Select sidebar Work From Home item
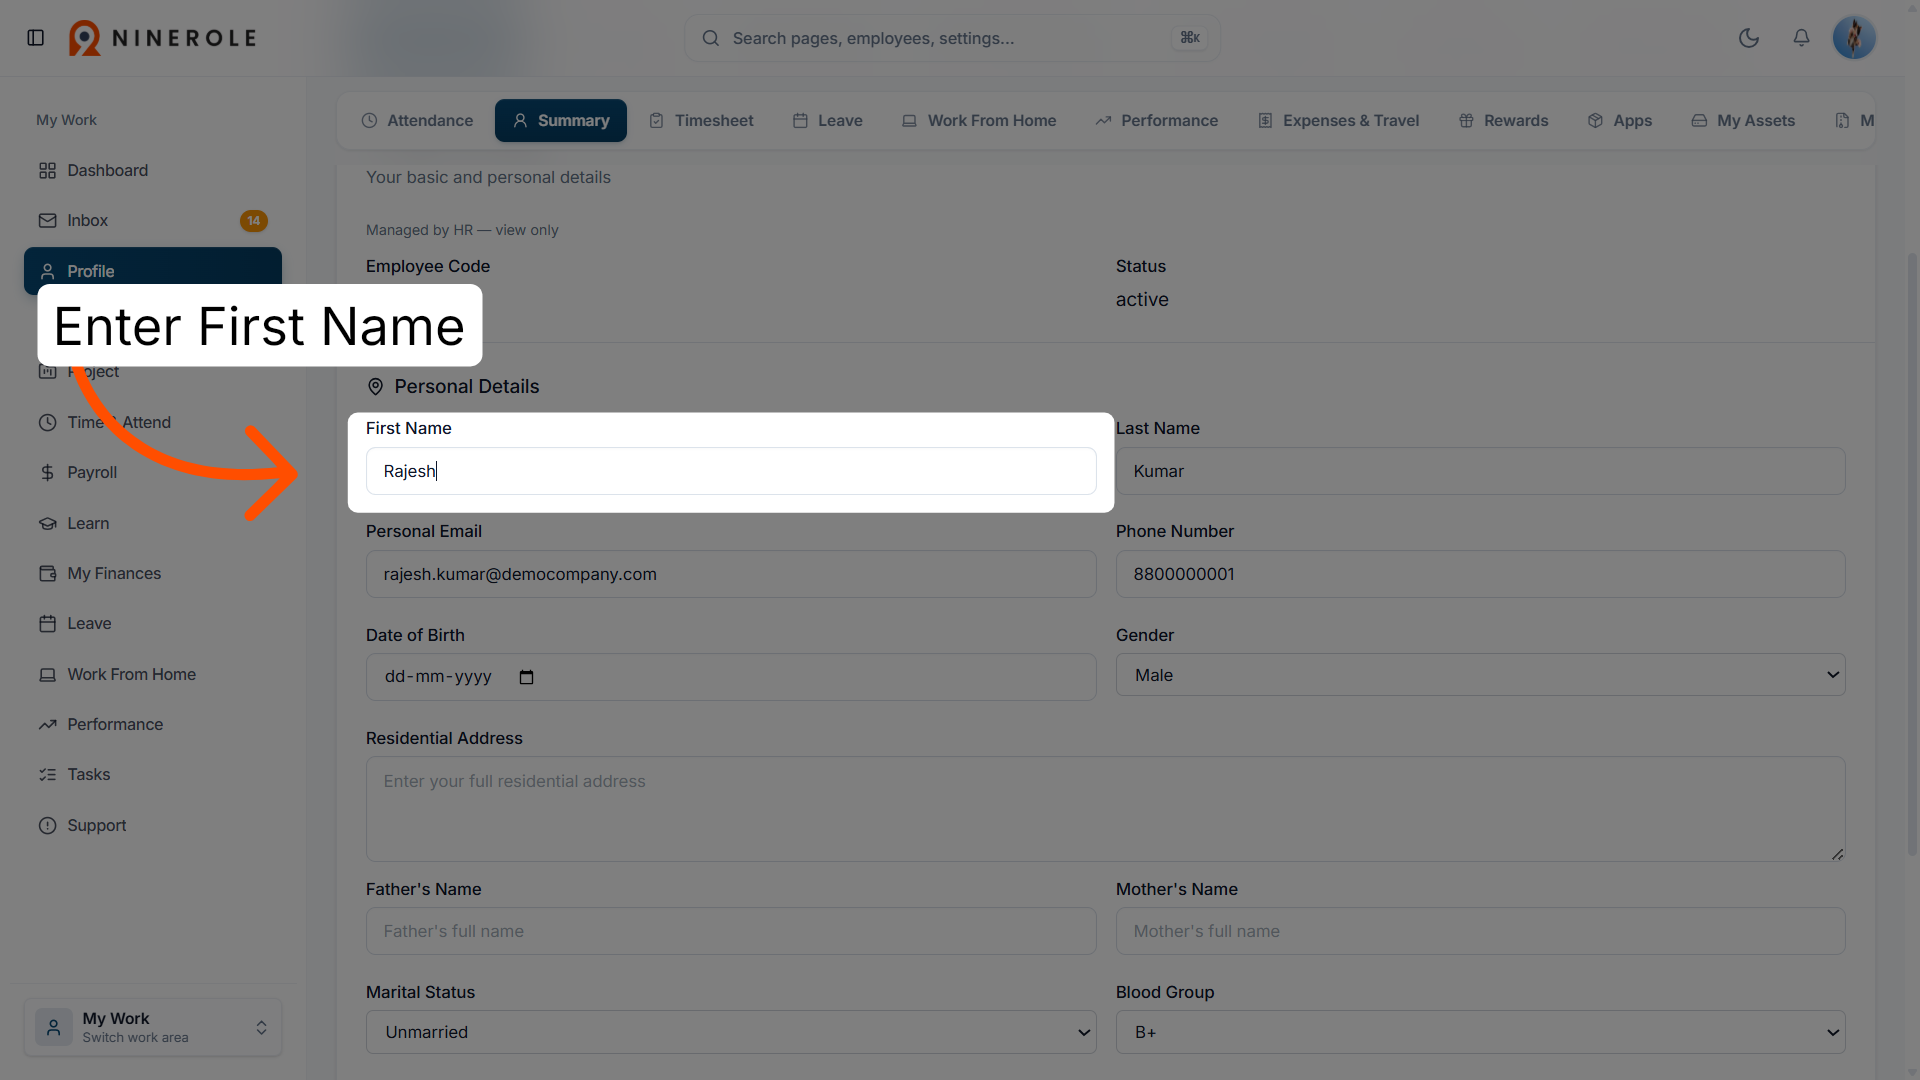This screenshot has width=1920, height=1080. (x=153, y=675)
